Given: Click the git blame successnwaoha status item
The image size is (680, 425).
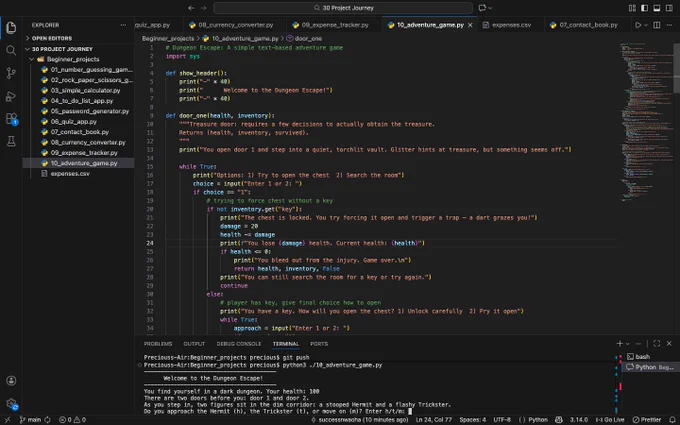Looking at the screenshot, I should [x=360, y=419].
